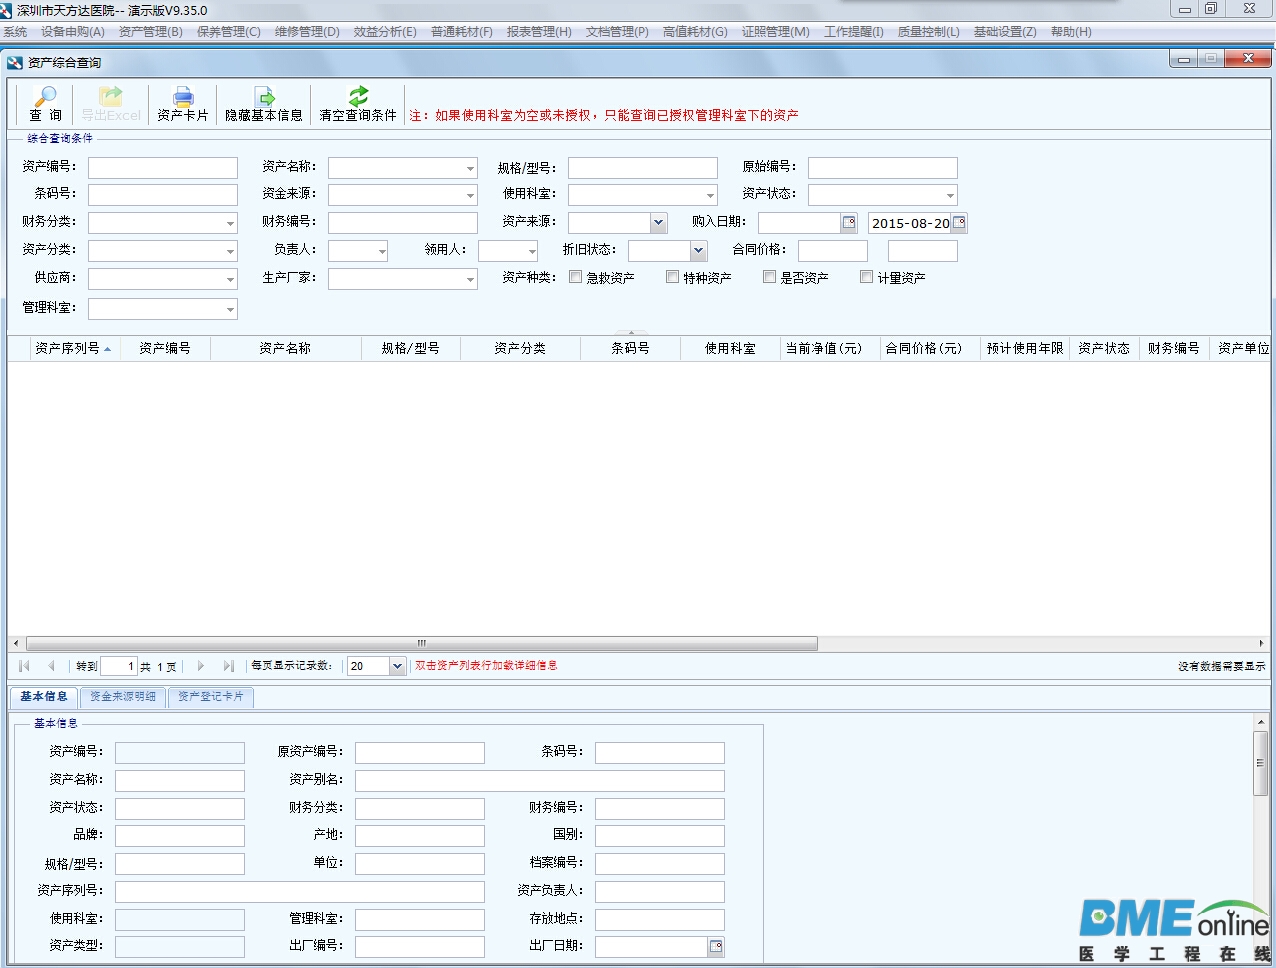Click the 隐藏基本信息 toolbar icon
The image size is (1276, 968).
(x=264, y=97)
